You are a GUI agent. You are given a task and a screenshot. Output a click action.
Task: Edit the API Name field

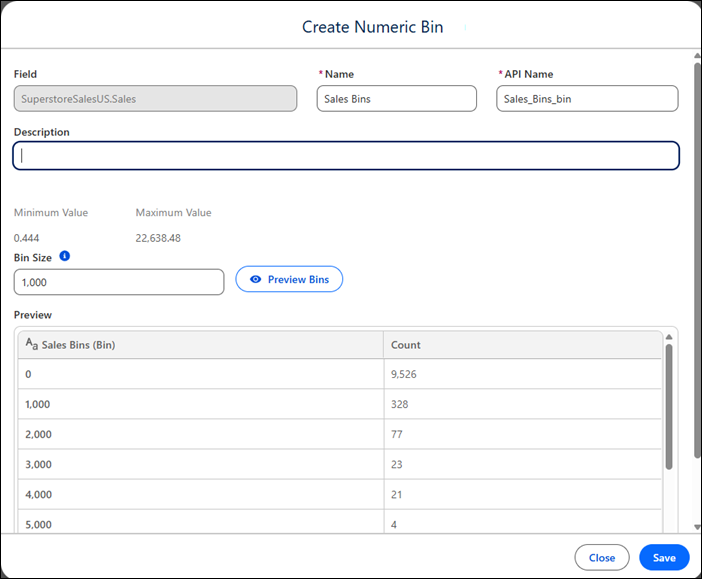point(587,99)
